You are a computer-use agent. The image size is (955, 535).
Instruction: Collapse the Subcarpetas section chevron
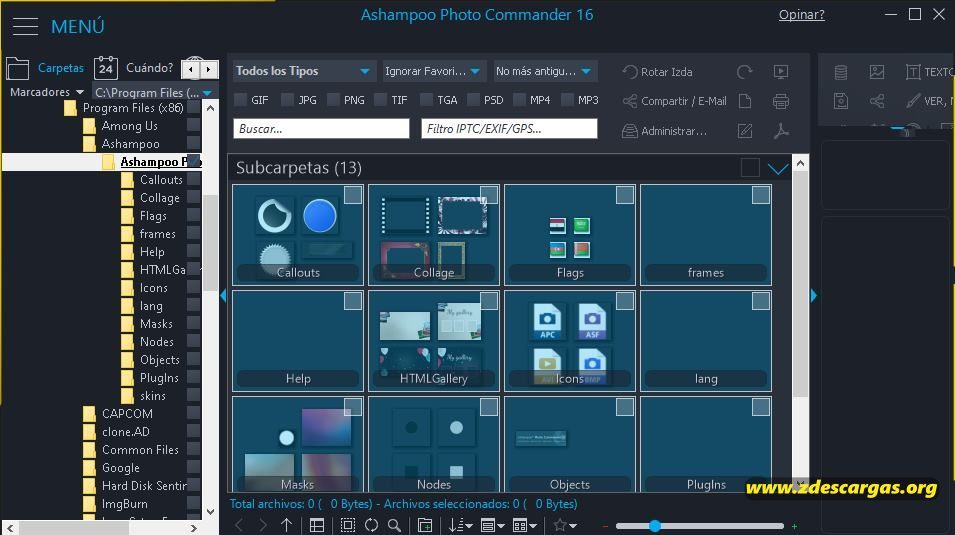[778, 169]
